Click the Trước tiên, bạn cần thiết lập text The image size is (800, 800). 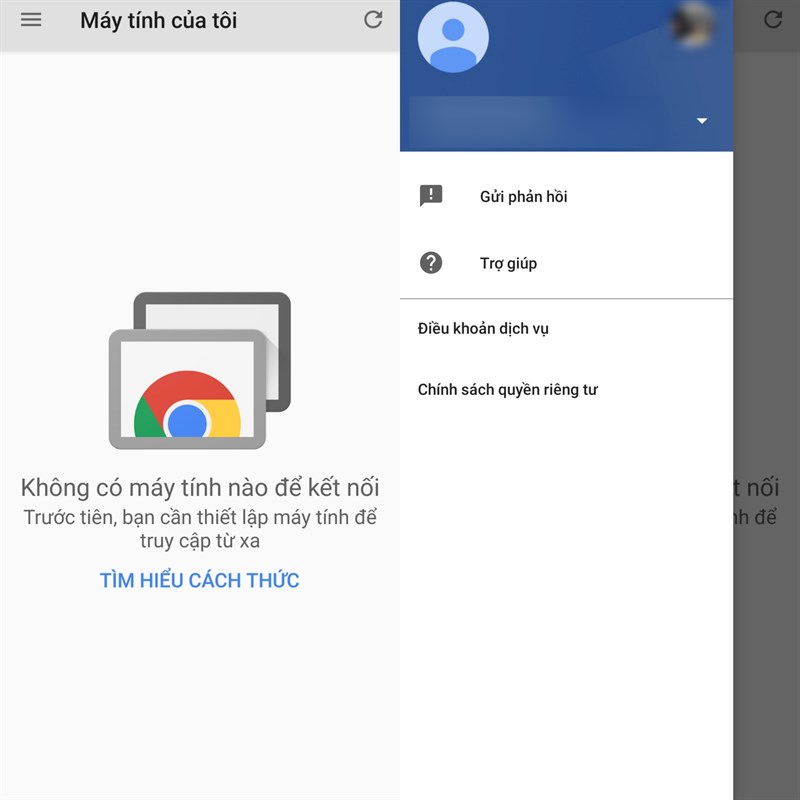click(200, 529)
